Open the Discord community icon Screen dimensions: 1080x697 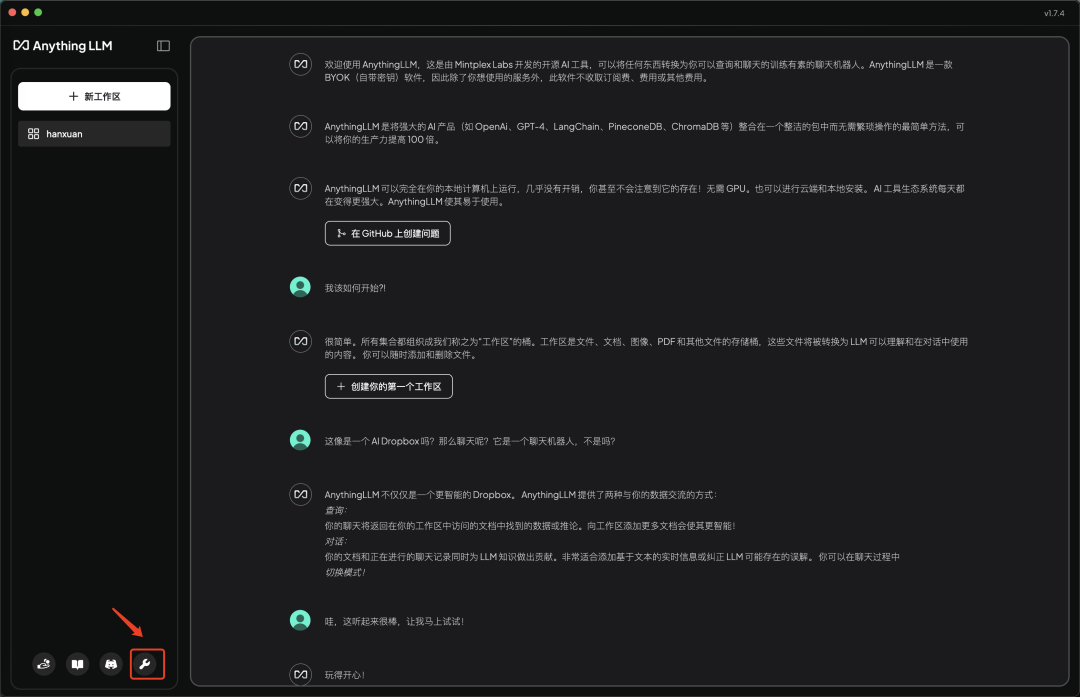click(x=111, y=664)
